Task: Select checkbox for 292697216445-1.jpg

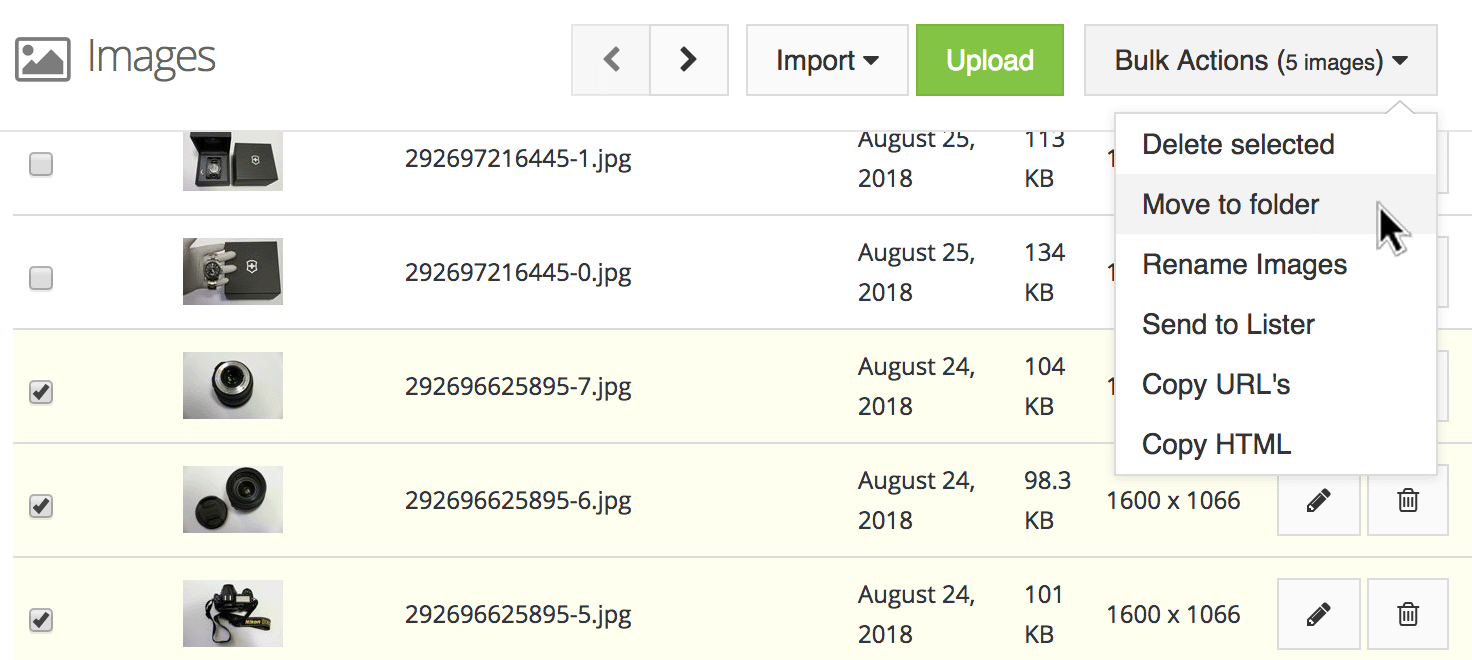Action: coord(41,164)
